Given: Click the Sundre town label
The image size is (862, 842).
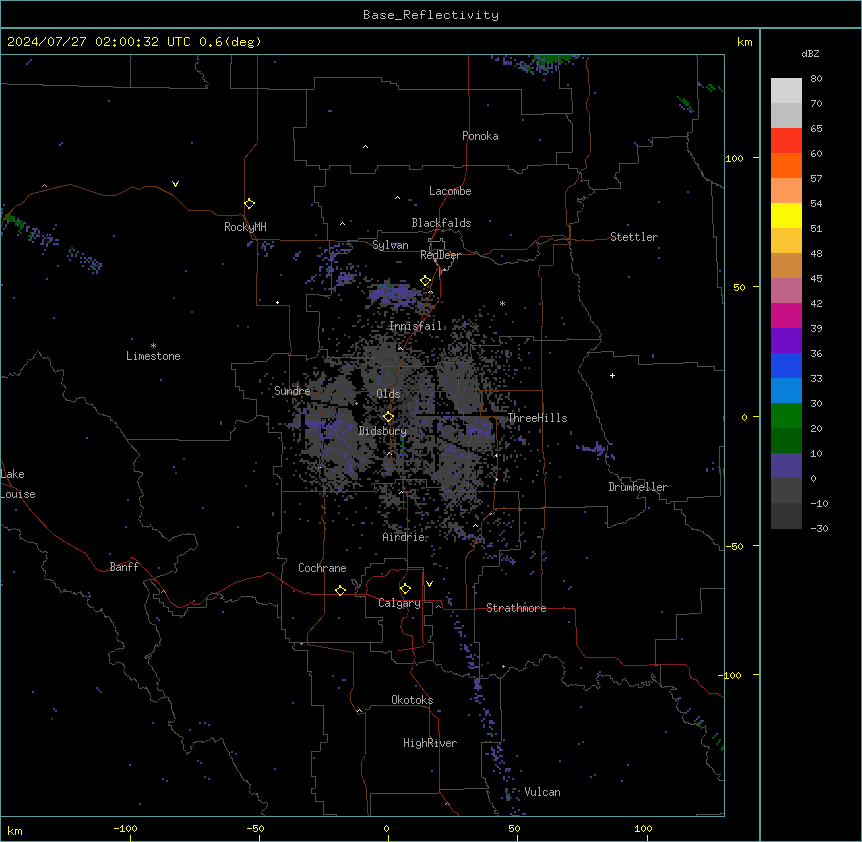Looking at the screenshot, I should click(292, 391).
